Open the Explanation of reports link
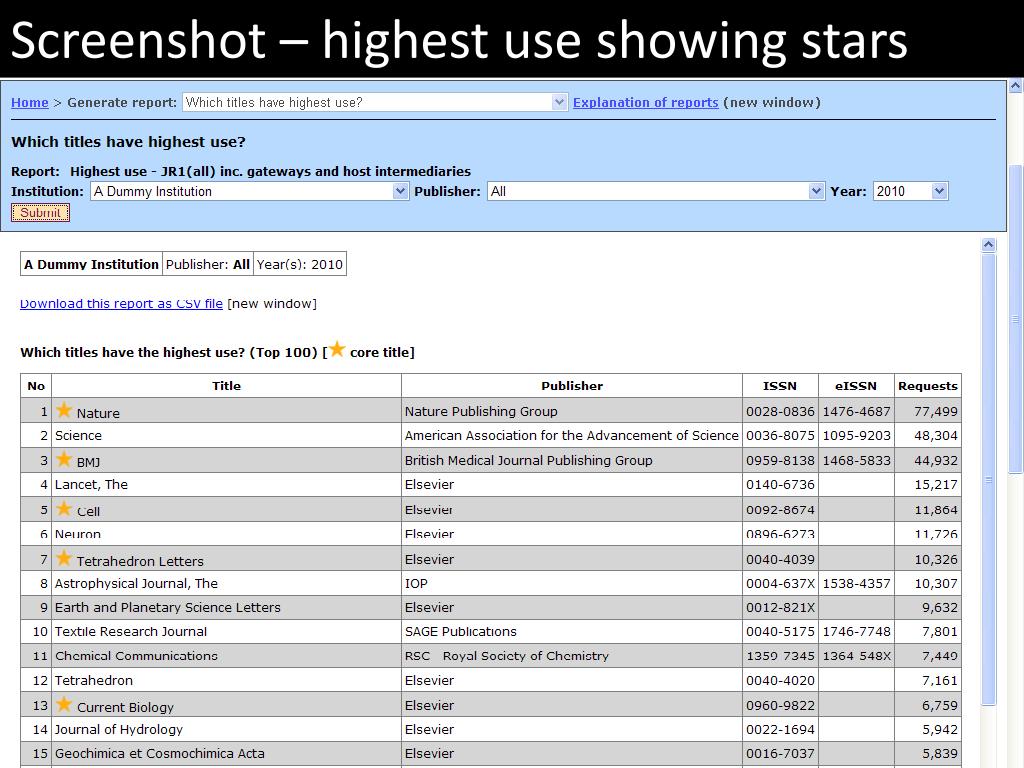 pos(645,103)
